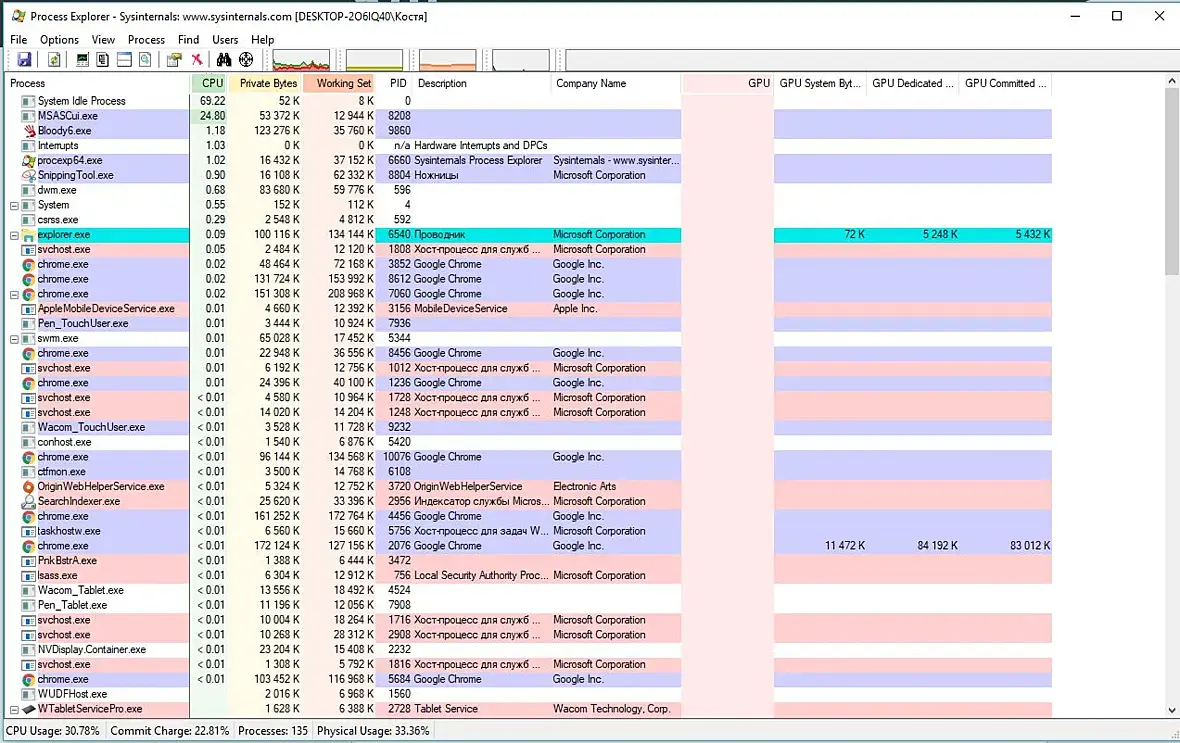Collapse the swm.exe tree node

14,339
